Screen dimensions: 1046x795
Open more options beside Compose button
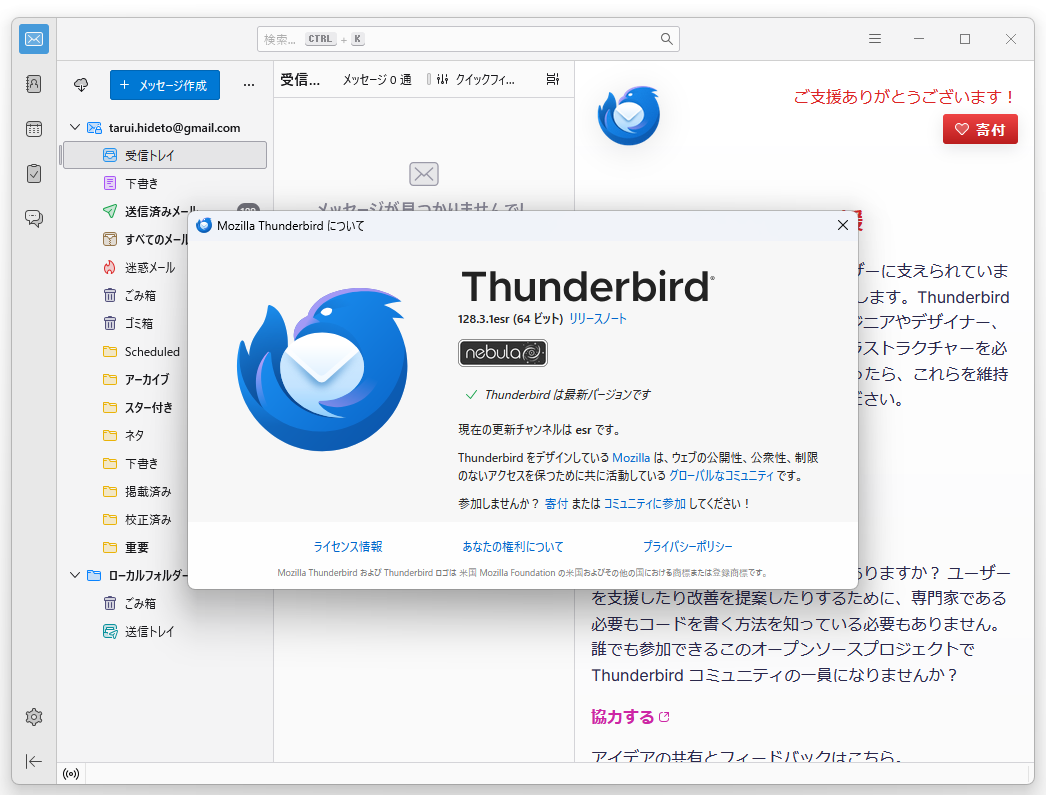tap(248, 85)
